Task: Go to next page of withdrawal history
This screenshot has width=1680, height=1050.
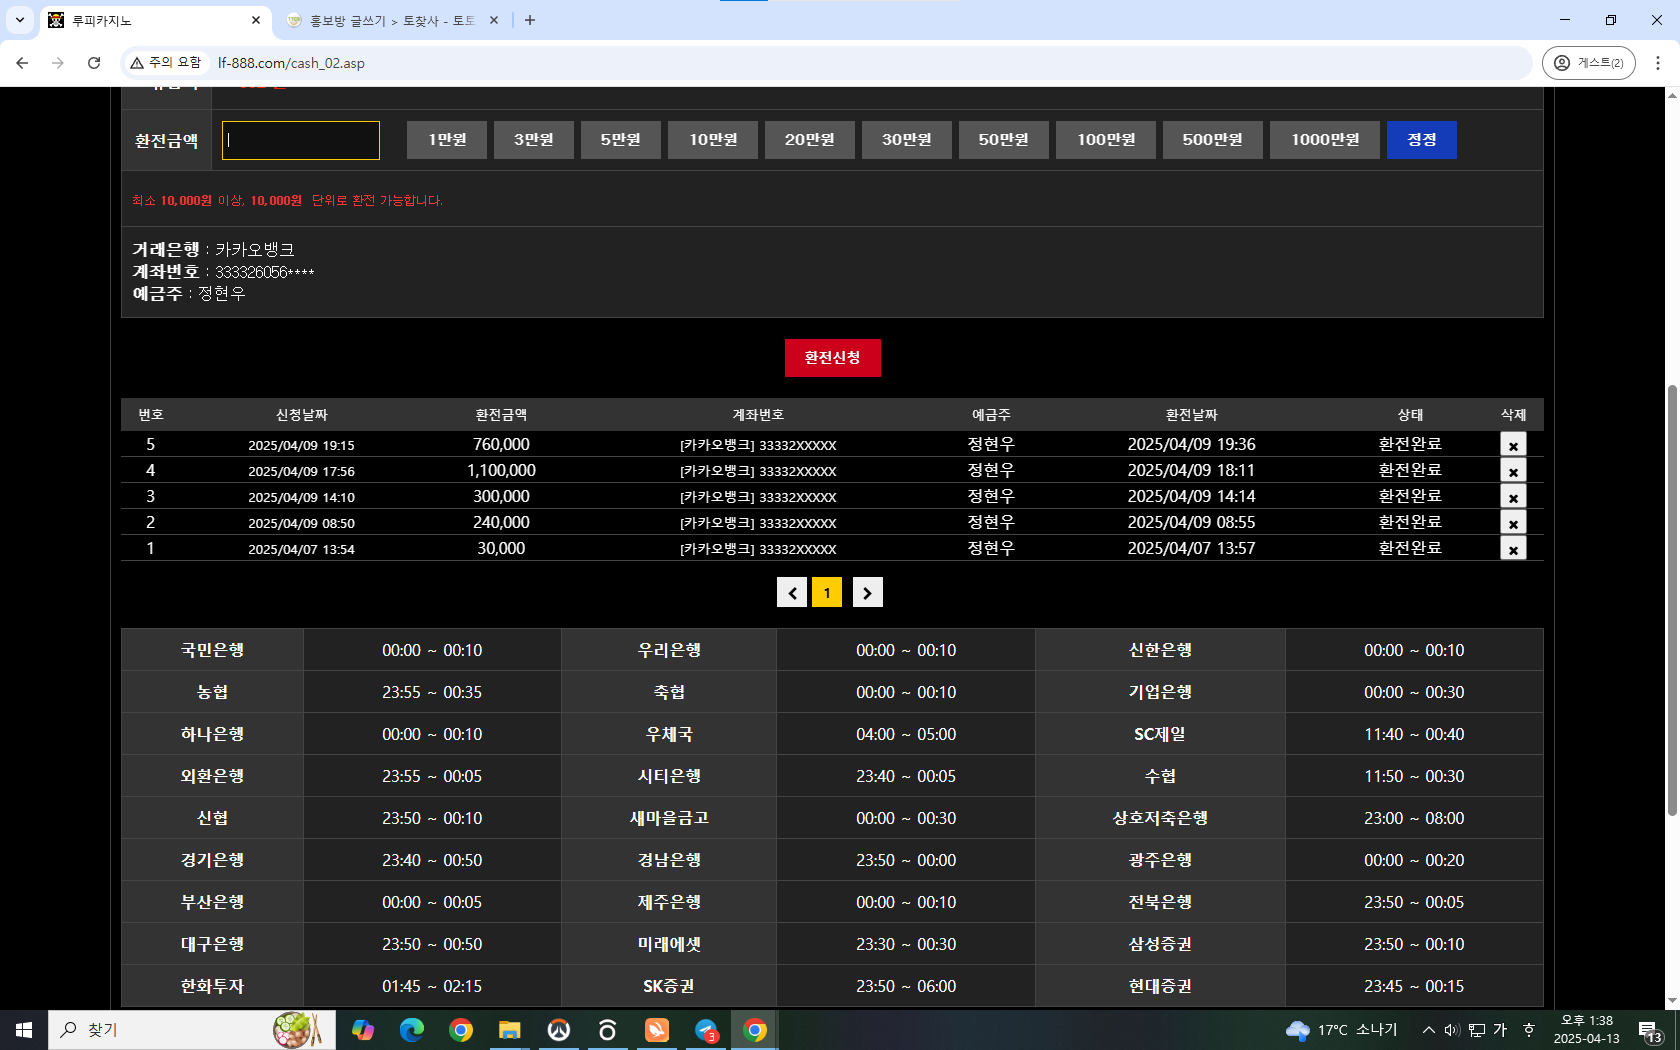Action: tap(867, 592)
